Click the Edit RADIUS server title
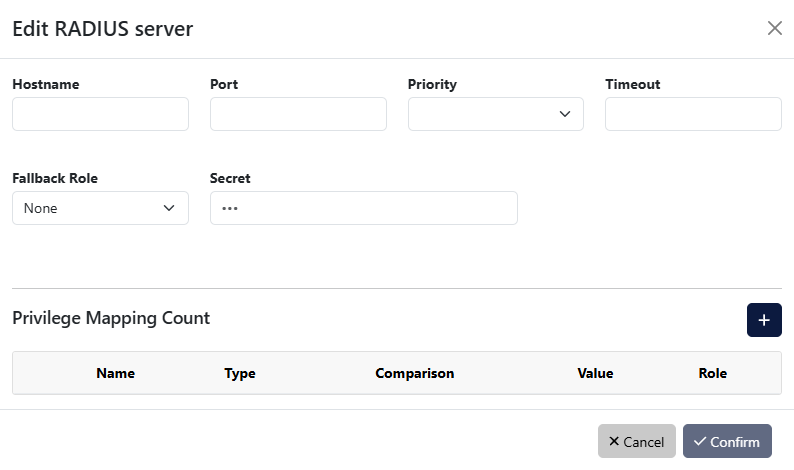 [x=102, y=28]
